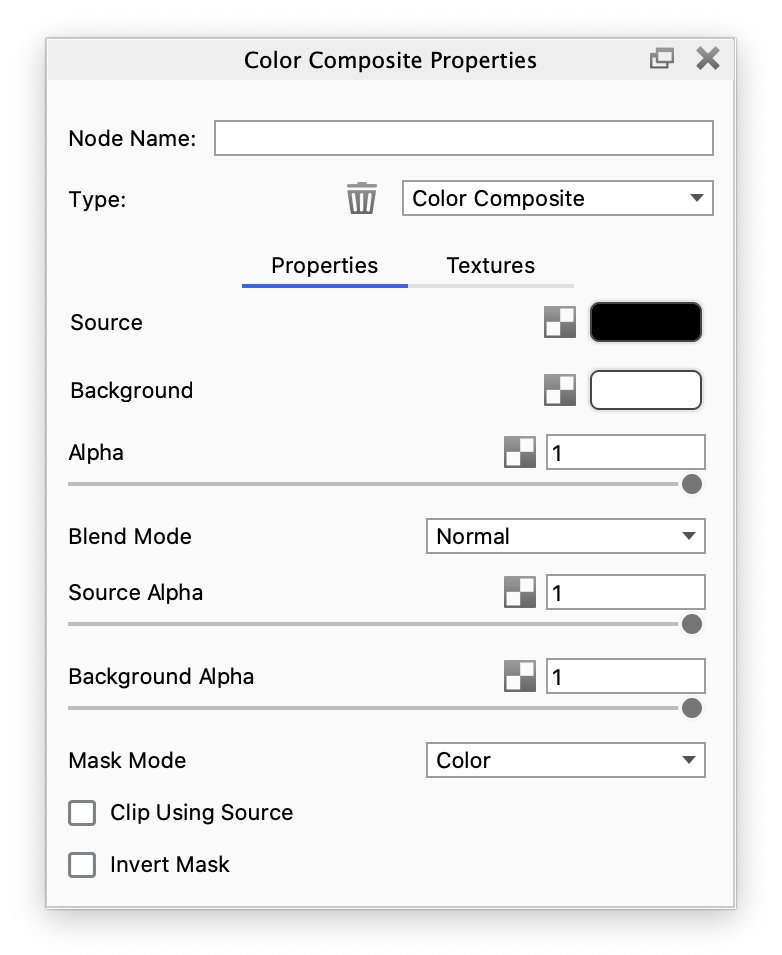This screenshot has height=955, width=782.
Task: Open the Type dropdown showing Color Composite
Action: [558, 198]
